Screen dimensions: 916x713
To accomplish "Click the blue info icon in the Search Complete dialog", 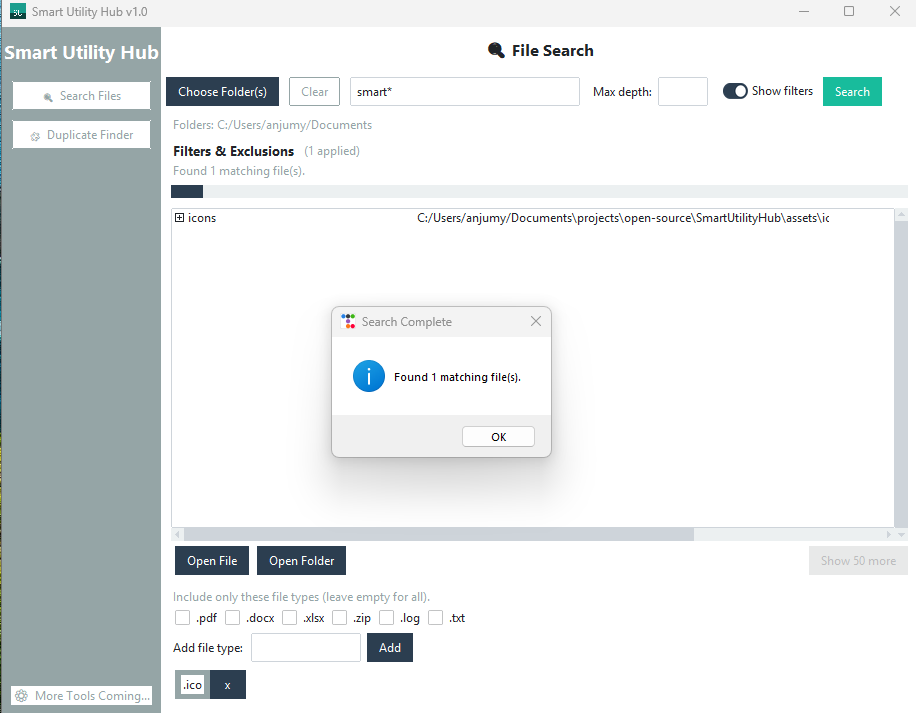I will tap(368, 377).
